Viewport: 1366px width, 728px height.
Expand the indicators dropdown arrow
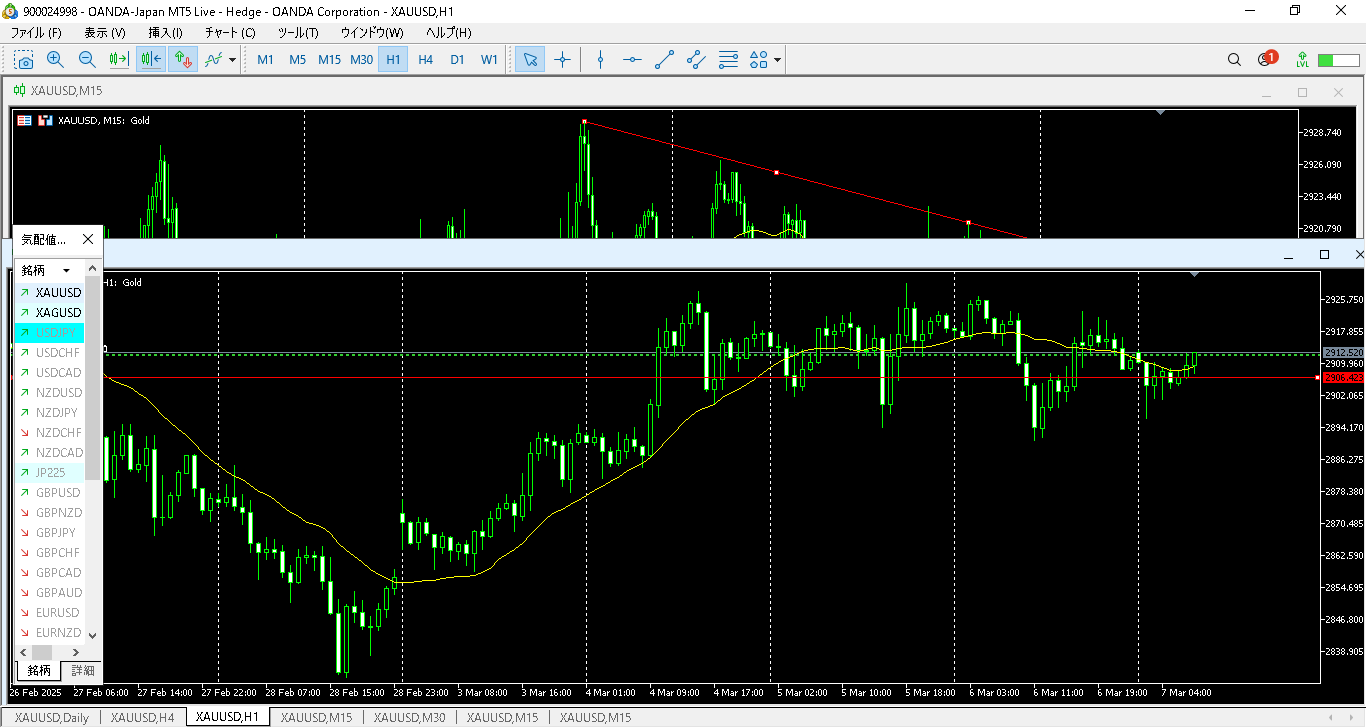(x=233, y=59)
